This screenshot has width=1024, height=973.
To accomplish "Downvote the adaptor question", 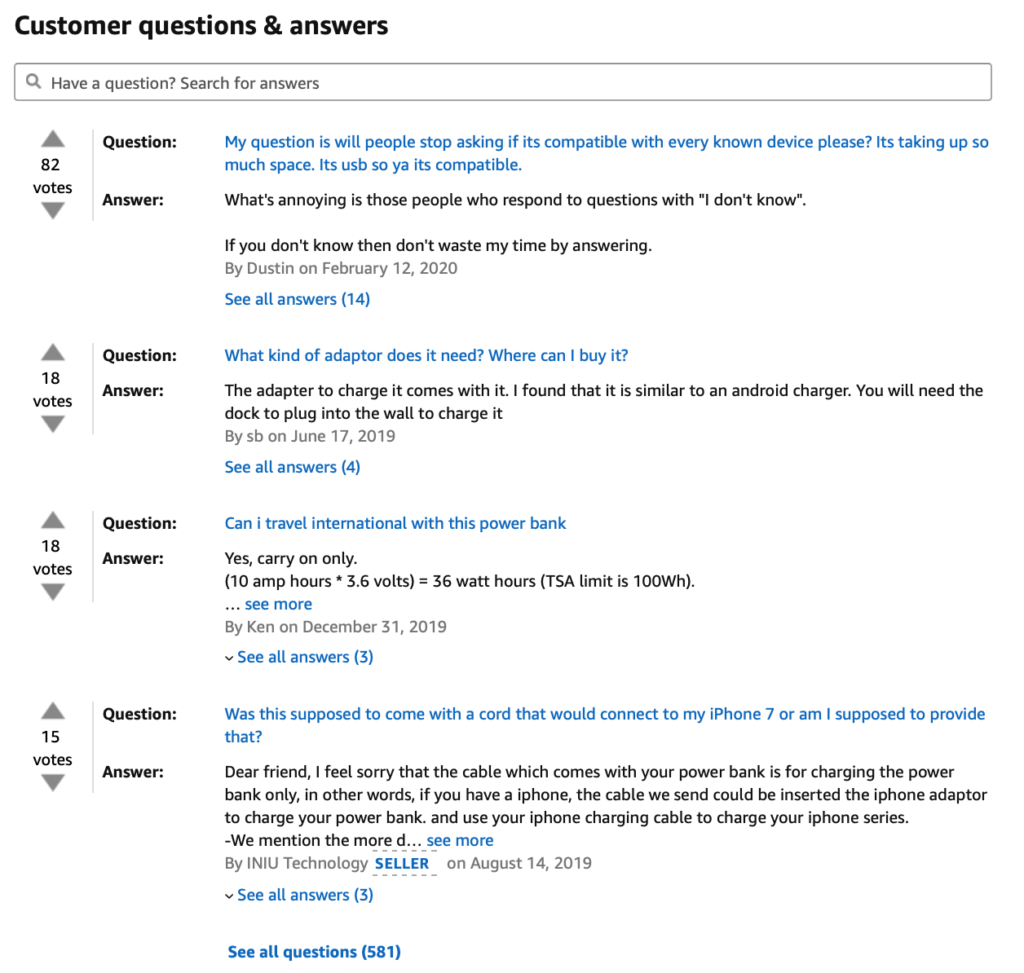I will pos(53,425).
